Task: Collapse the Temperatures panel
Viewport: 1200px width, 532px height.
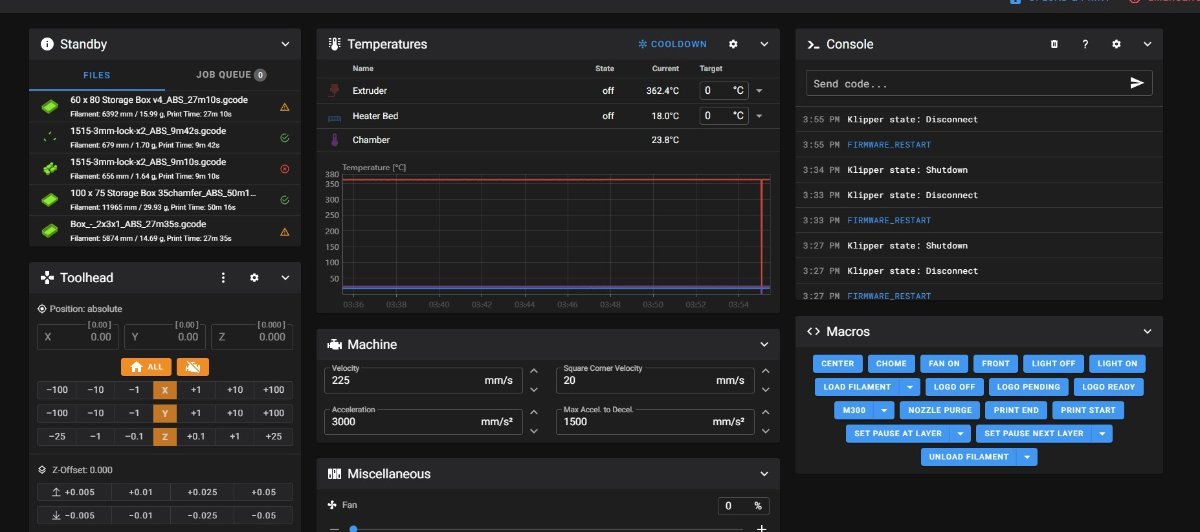Action: [x=764, y=44]
